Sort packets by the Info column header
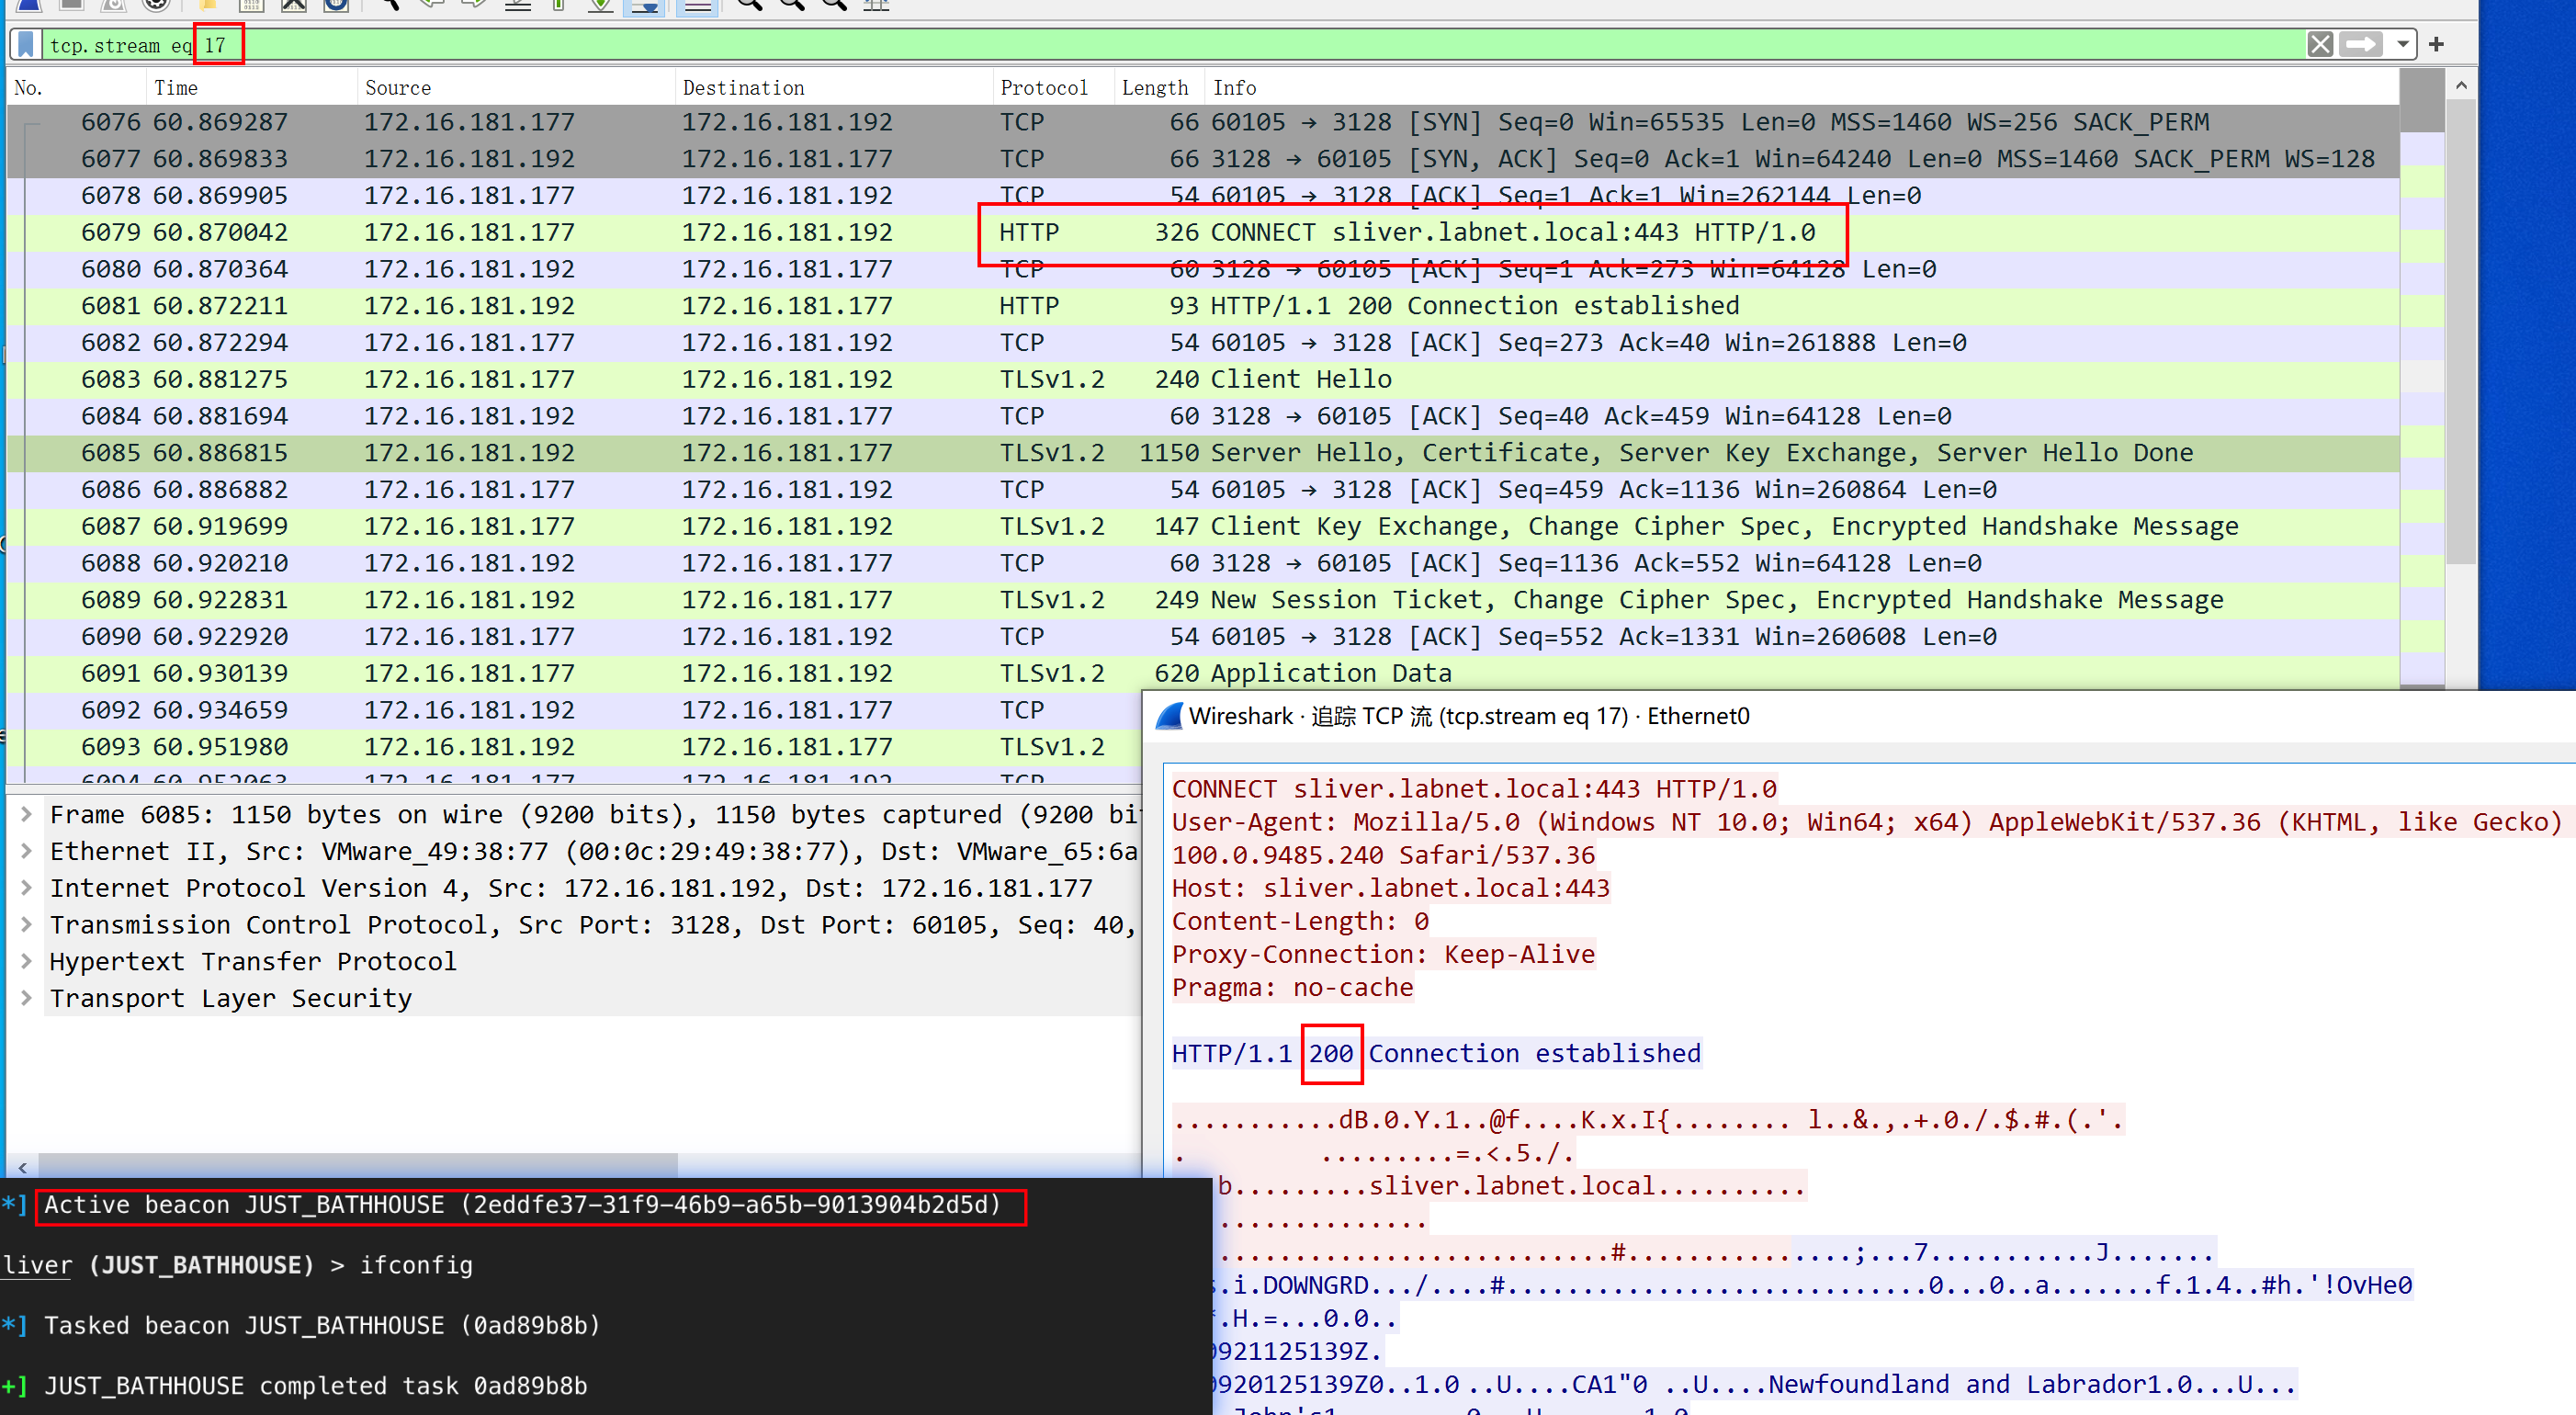 [1800, 88]
